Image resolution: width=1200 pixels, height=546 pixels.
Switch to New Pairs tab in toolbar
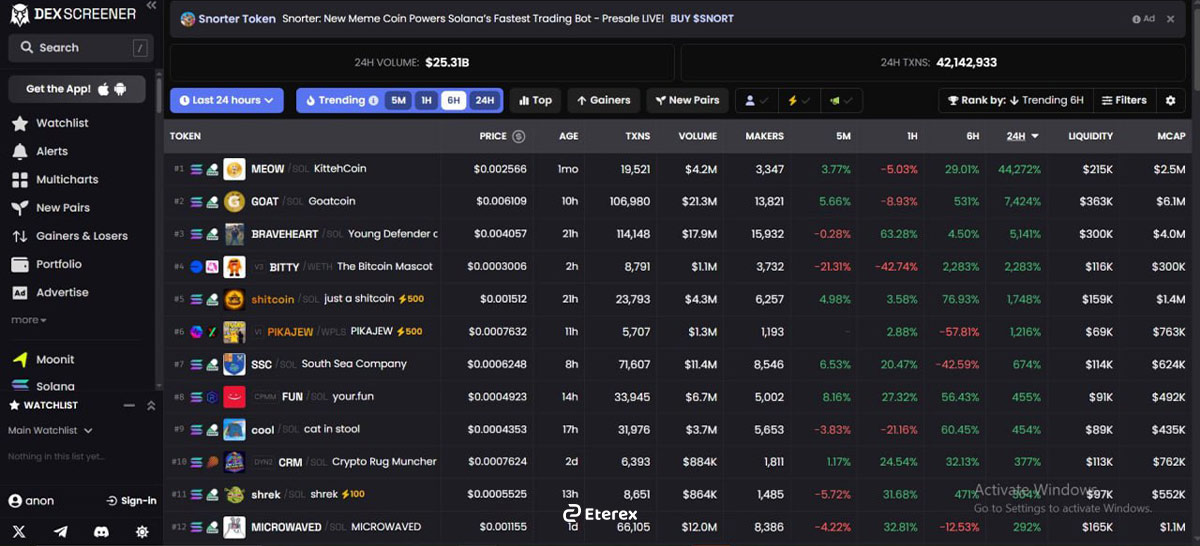[x=687, y=100]
